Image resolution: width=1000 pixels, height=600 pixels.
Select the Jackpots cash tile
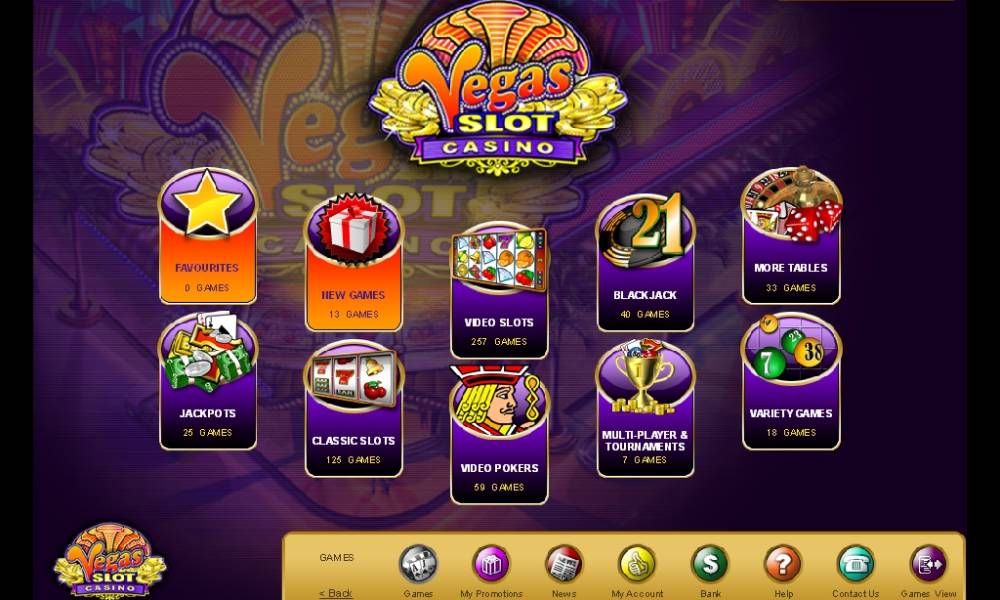[207, 381]
